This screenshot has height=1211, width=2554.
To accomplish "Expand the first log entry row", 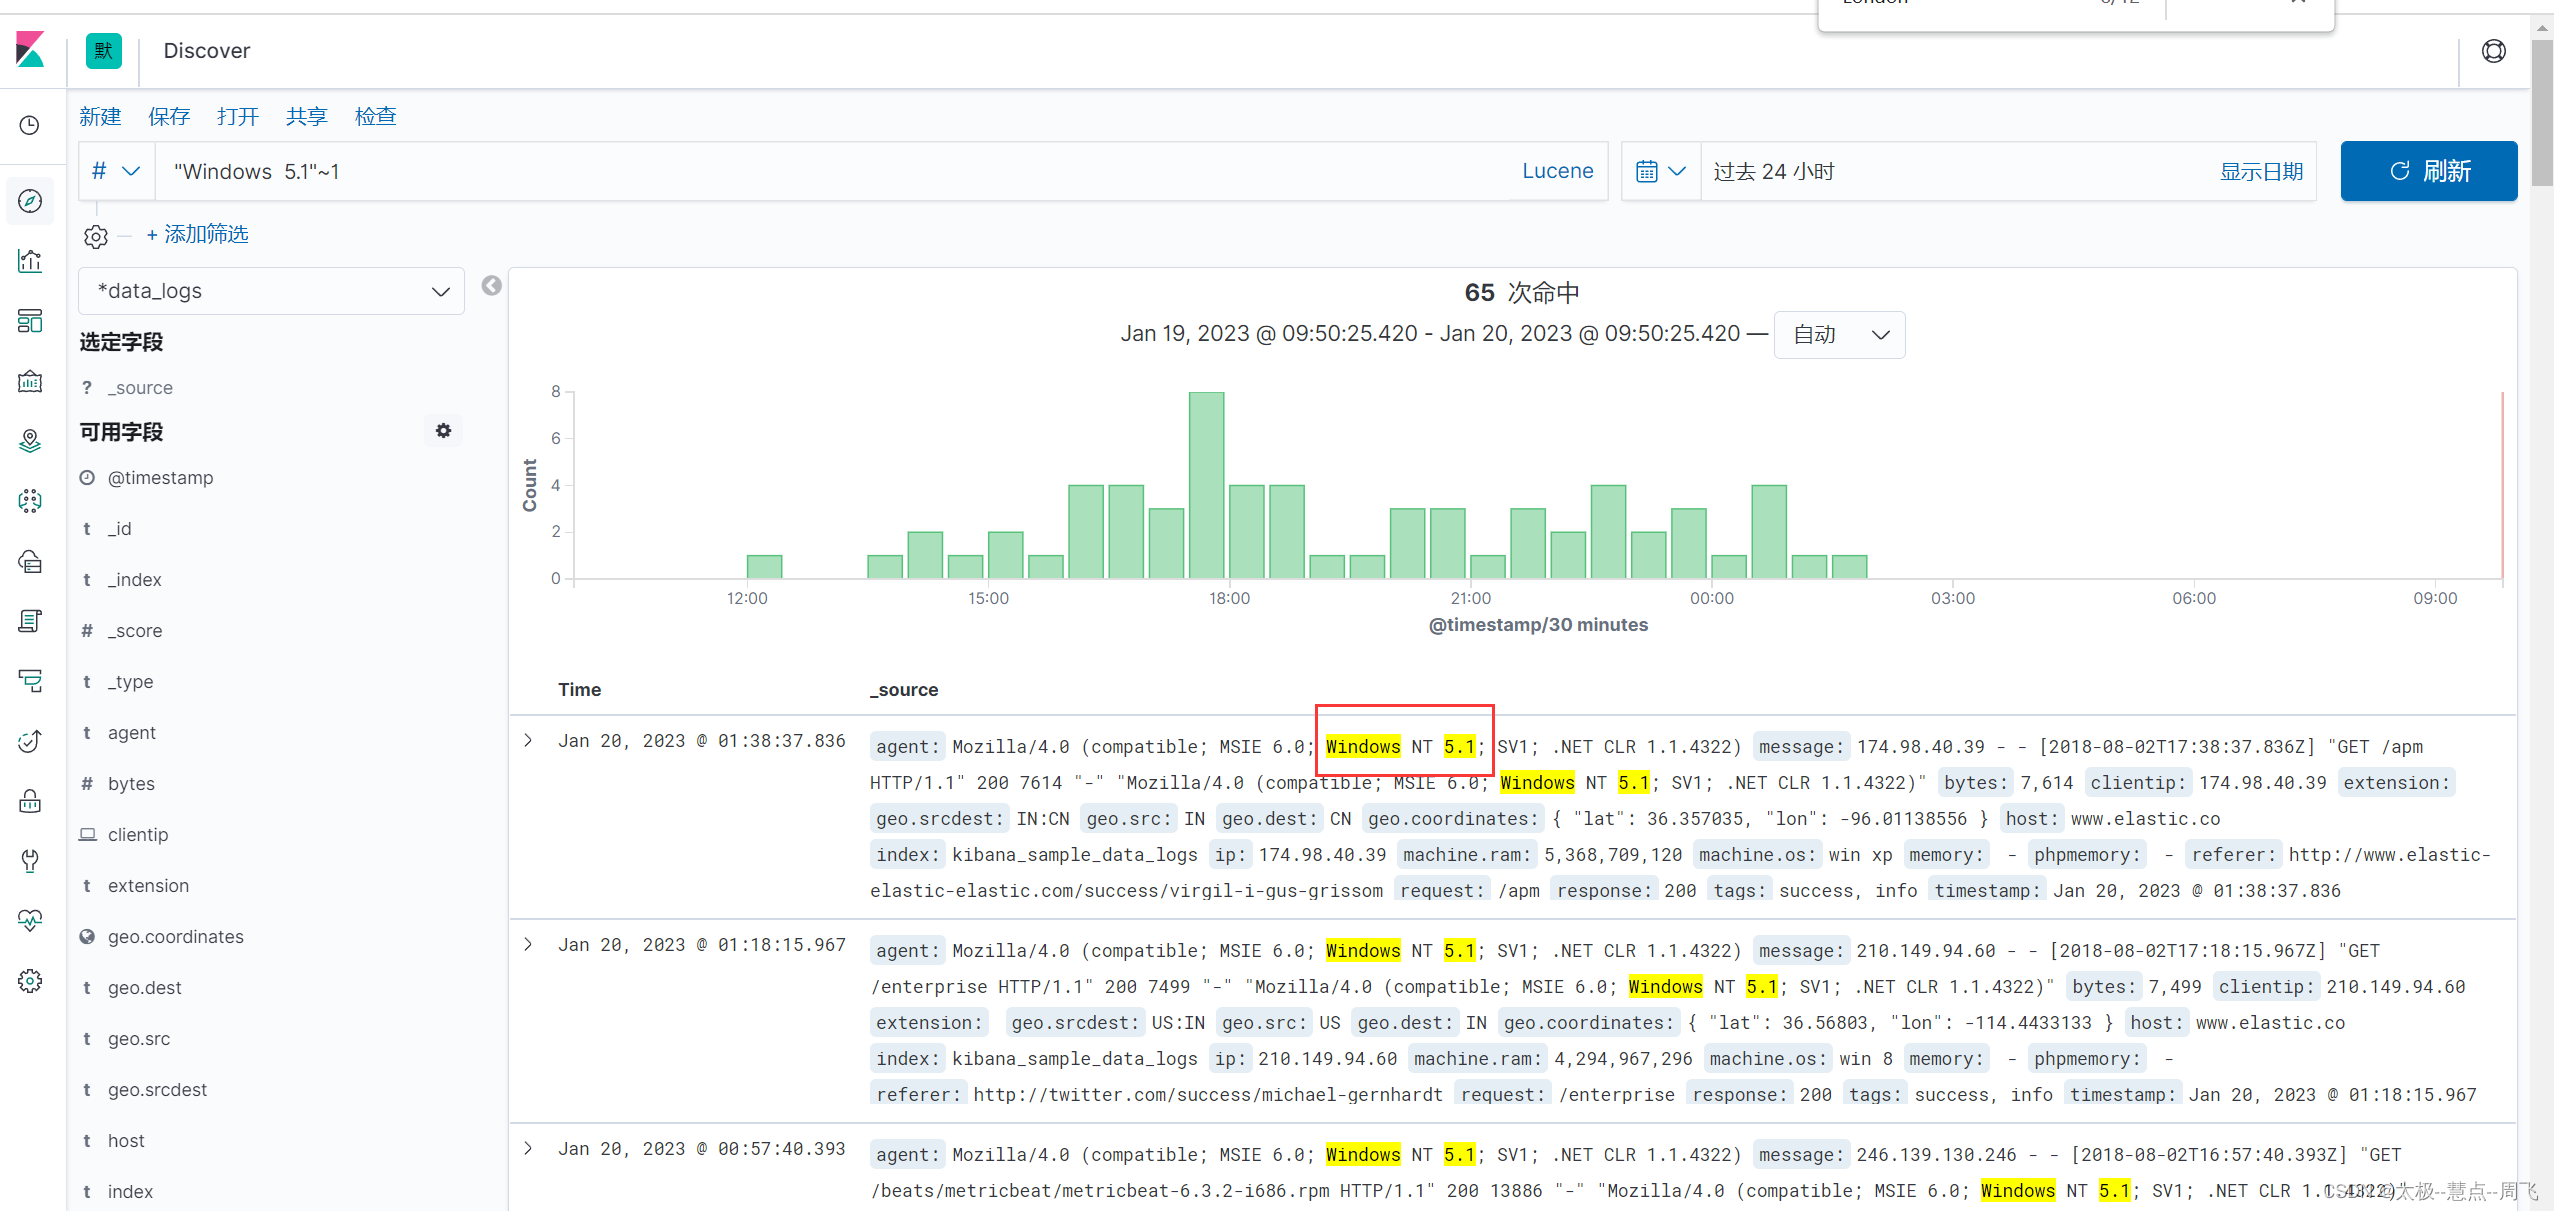I will [528, 741].
